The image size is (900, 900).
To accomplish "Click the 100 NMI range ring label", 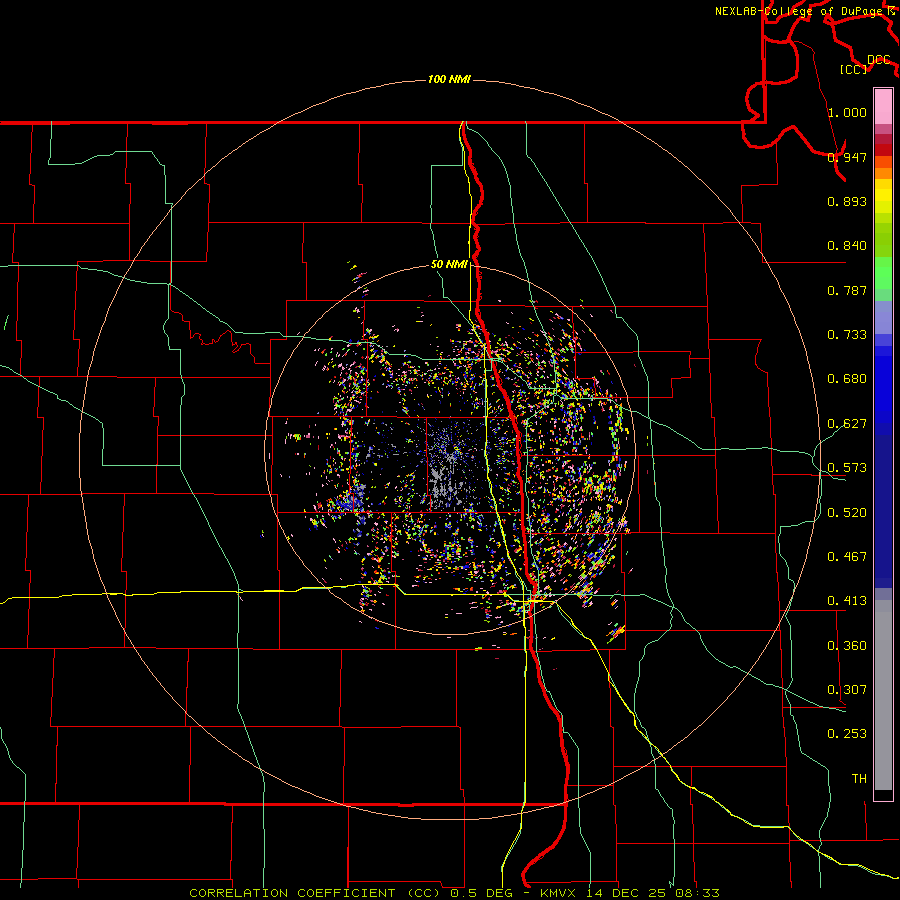I will [449, 79].
